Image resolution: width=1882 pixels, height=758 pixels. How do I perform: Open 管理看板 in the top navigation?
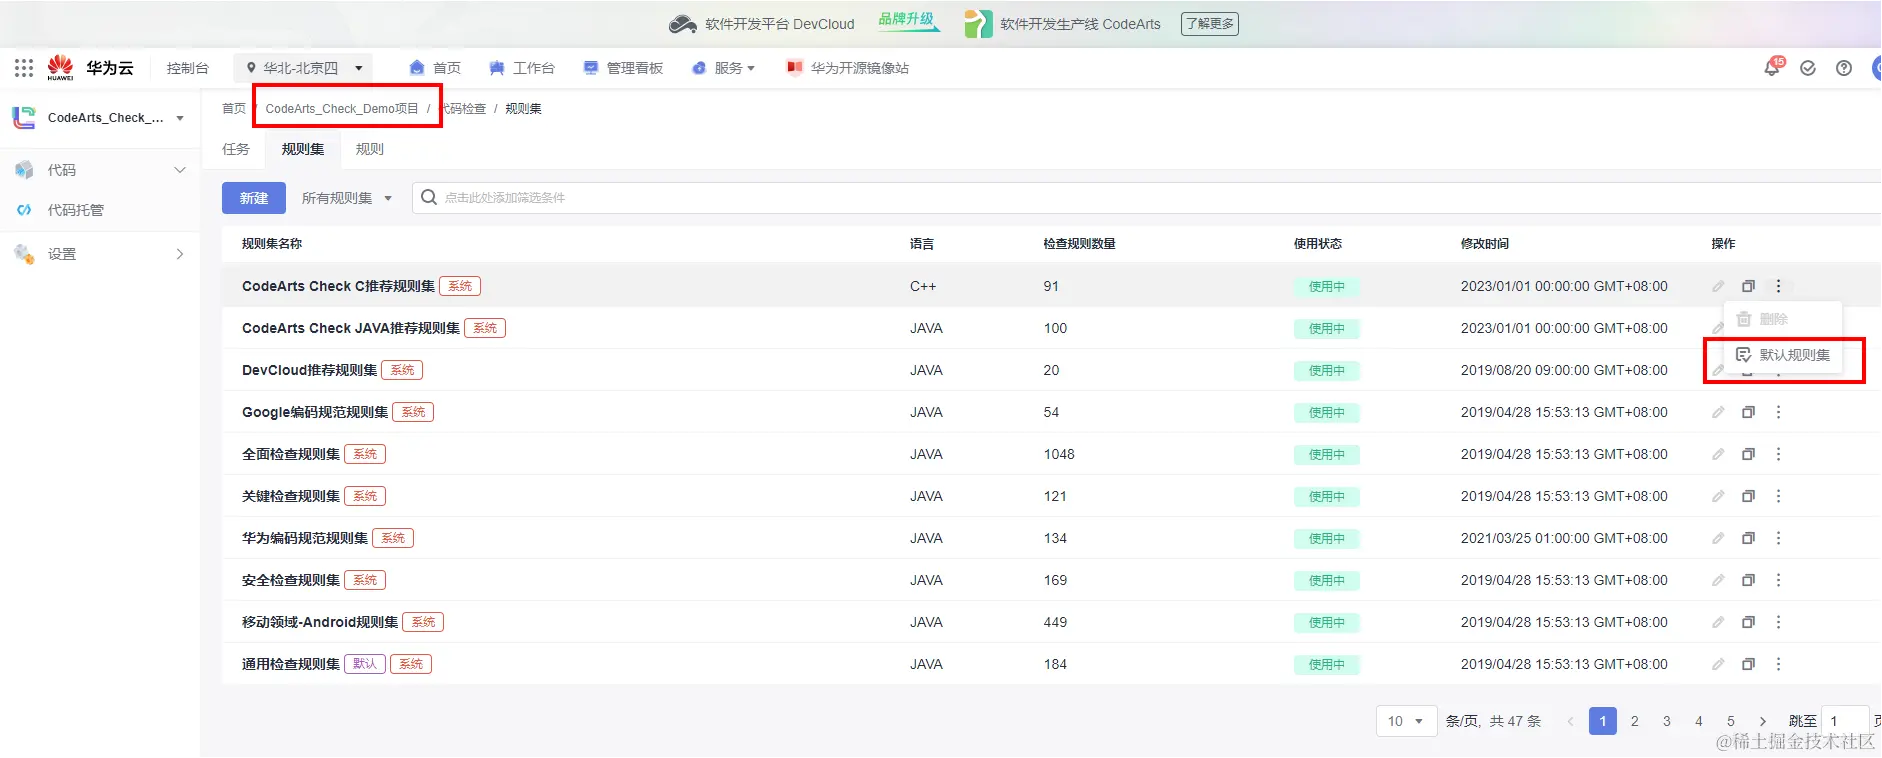[x=624, y=68]
